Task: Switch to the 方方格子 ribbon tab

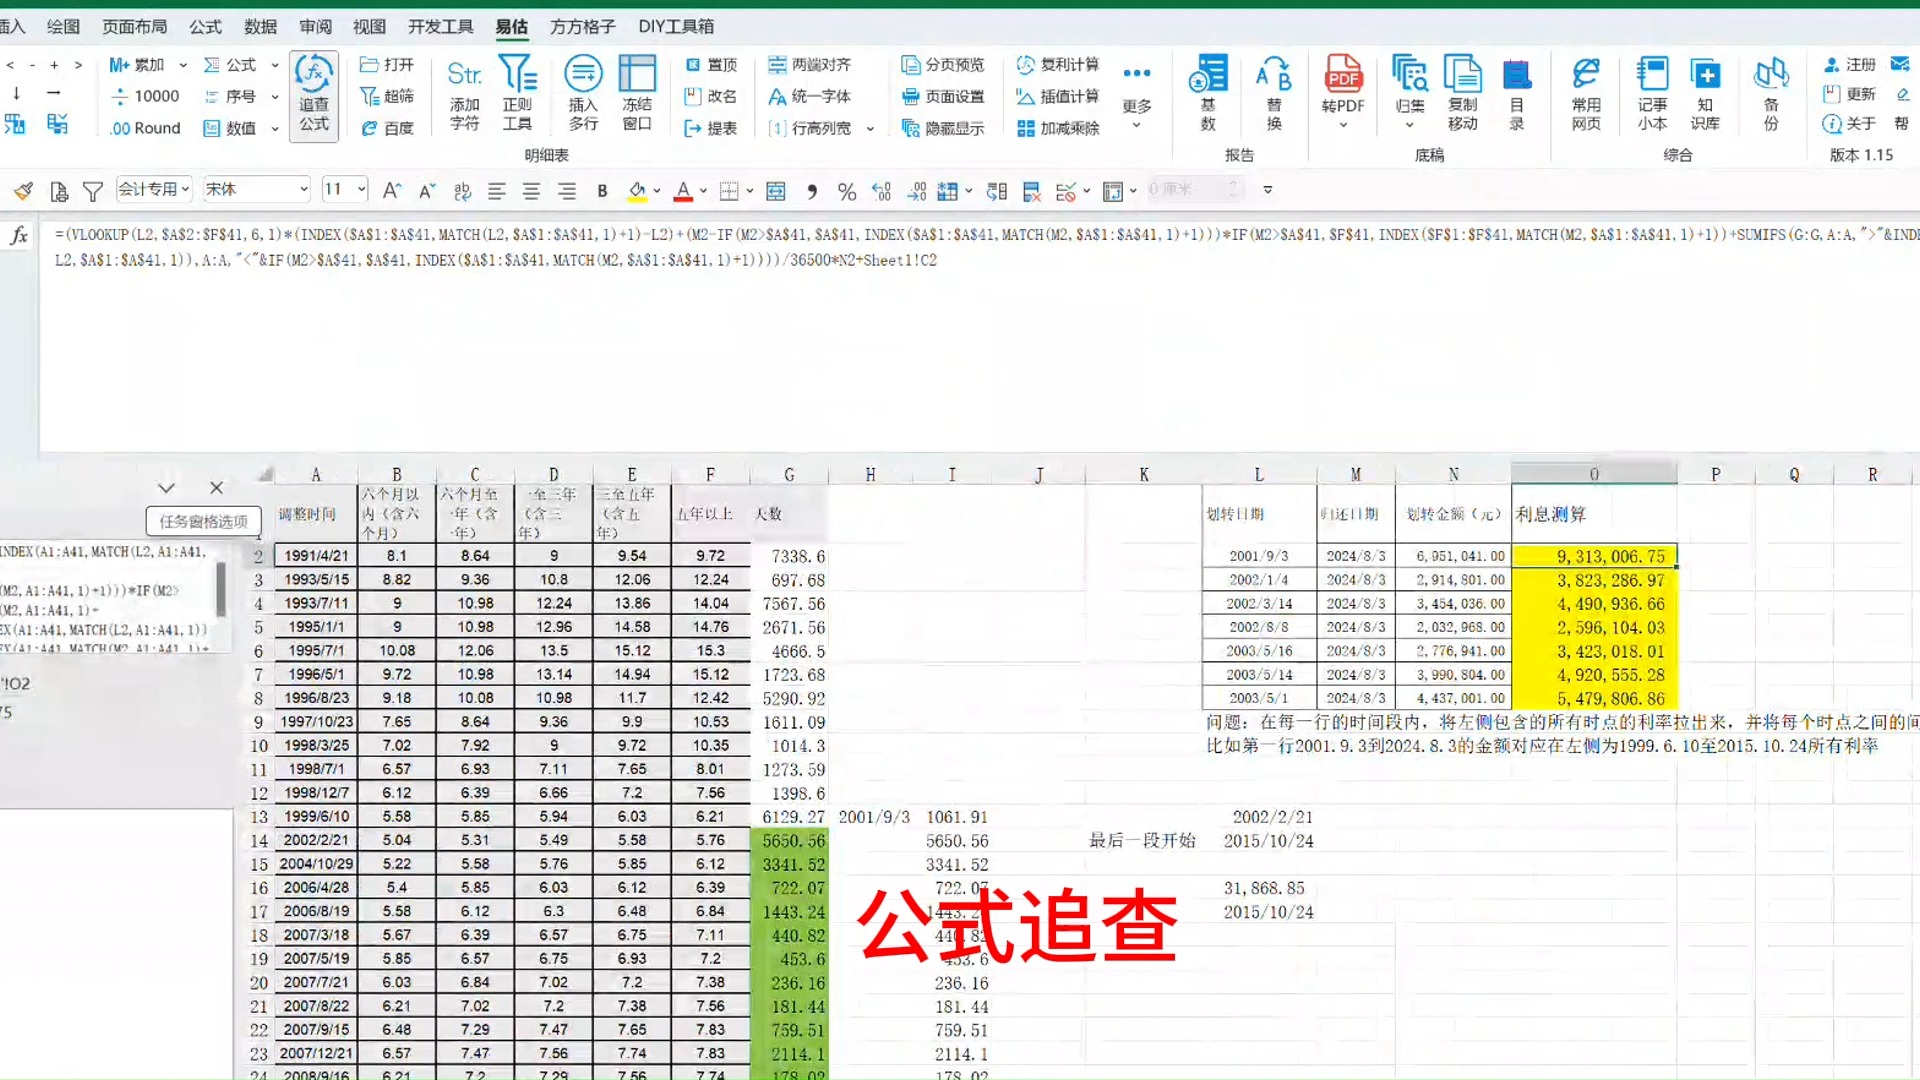Action: (582, 27)
